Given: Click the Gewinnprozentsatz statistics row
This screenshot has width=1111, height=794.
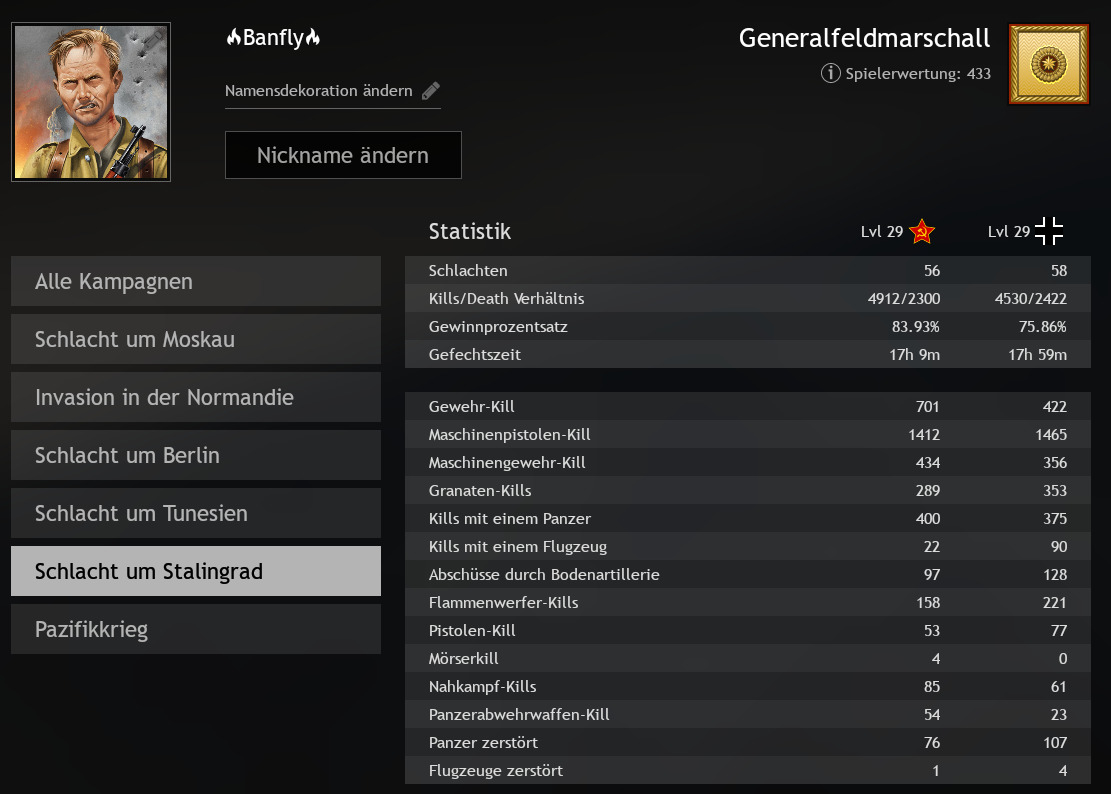Looking at the screenshot, I should pos(748,327).
